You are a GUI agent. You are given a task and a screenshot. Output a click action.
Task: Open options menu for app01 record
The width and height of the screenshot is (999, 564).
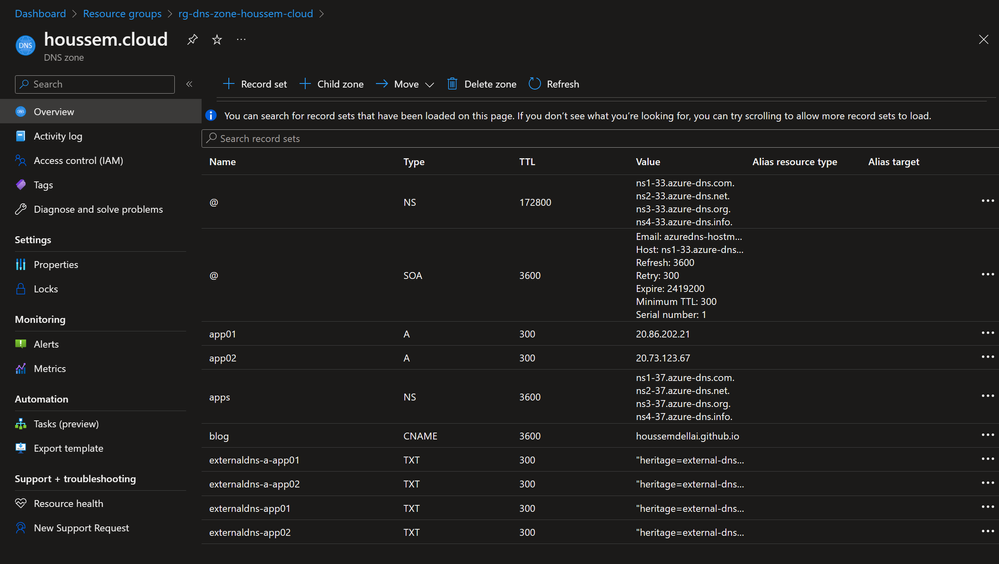pyautogui.click(x=988, y=333)
